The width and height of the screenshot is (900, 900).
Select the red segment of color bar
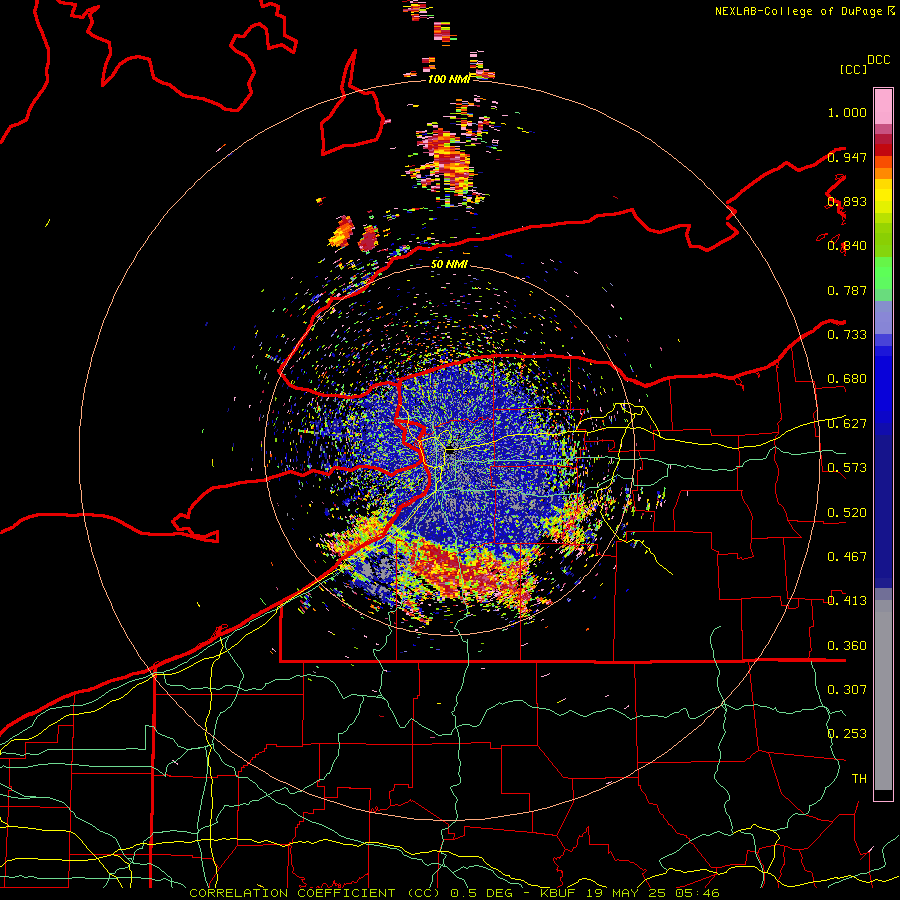[x=883, y=150]
